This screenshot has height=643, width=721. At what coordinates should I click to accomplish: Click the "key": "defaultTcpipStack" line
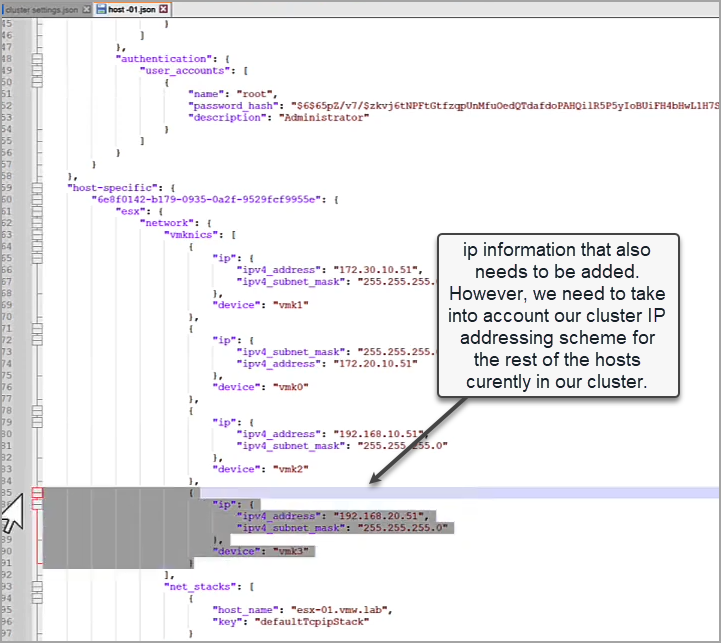[x=291, y=622]
